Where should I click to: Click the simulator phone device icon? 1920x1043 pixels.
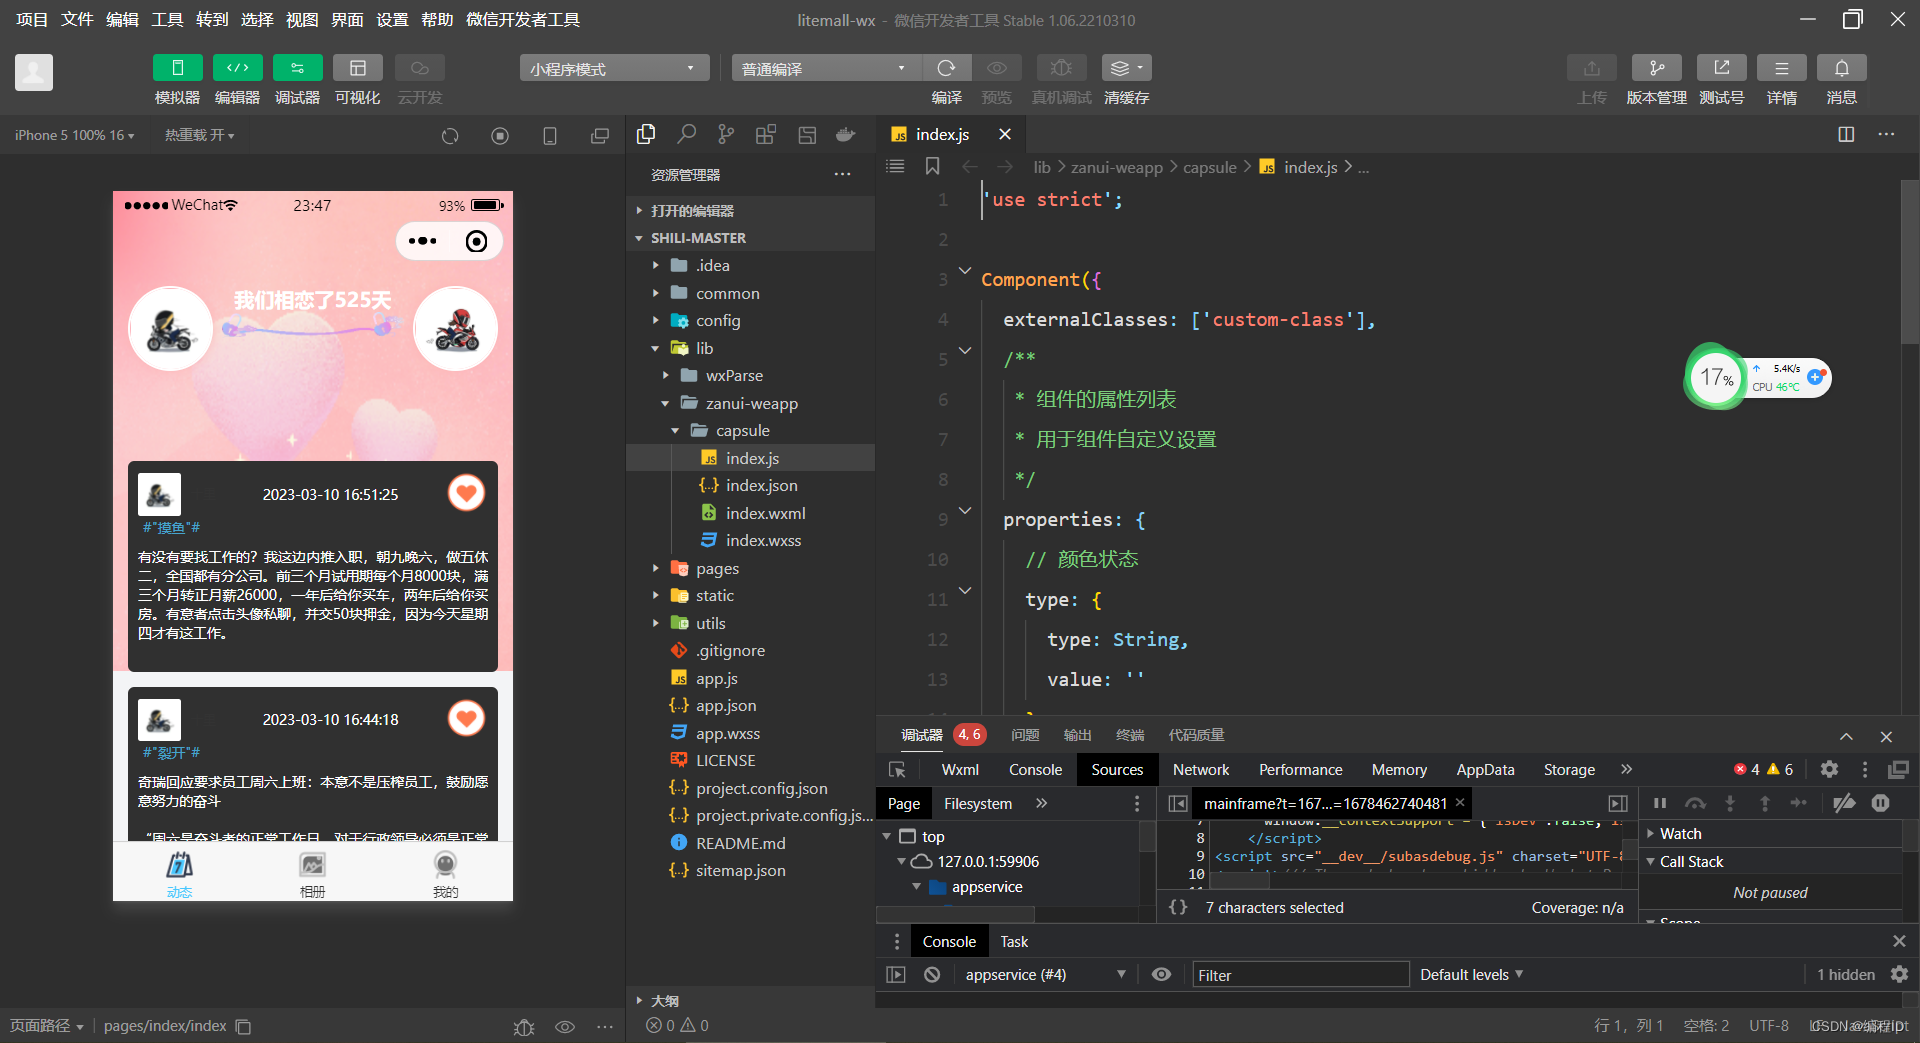(550, 136)
